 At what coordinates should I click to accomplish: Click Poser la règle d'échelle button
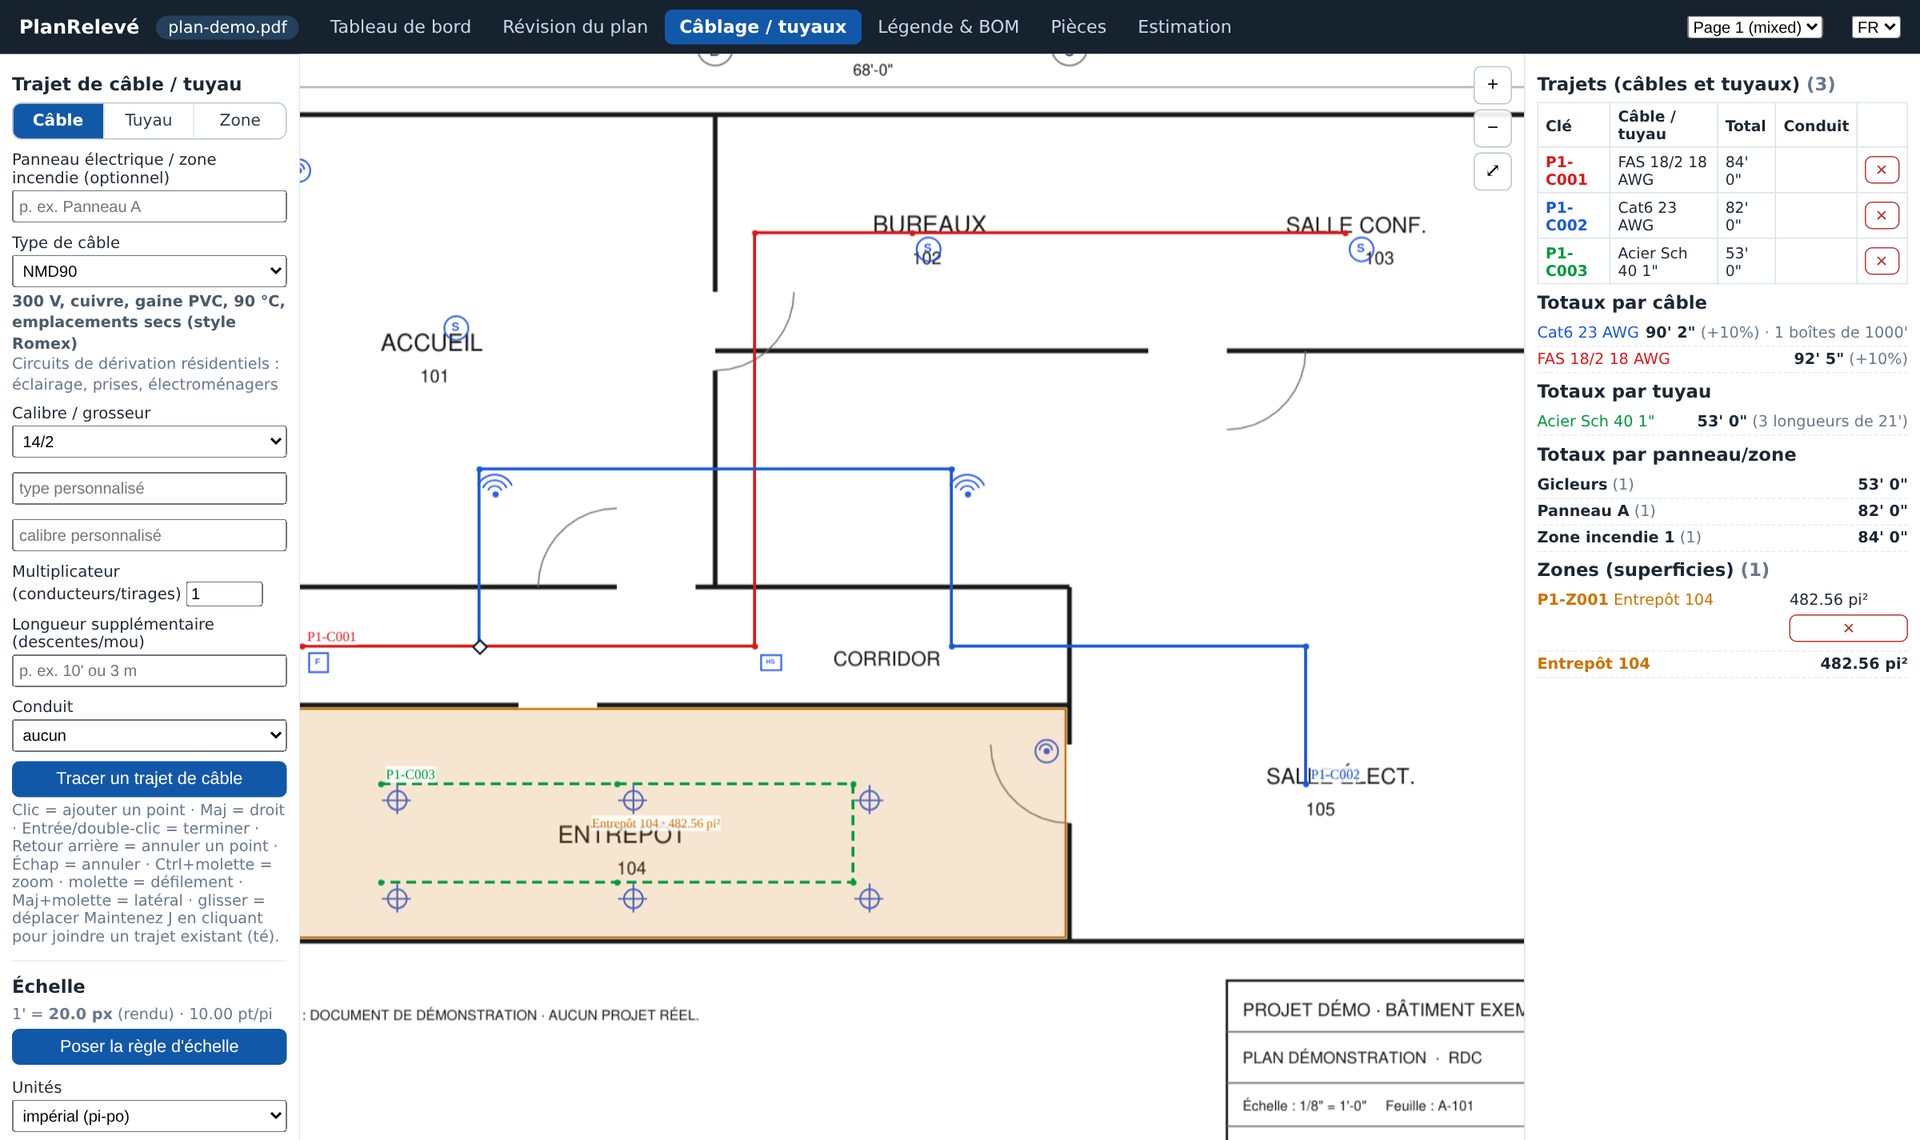click(149, 1047)
